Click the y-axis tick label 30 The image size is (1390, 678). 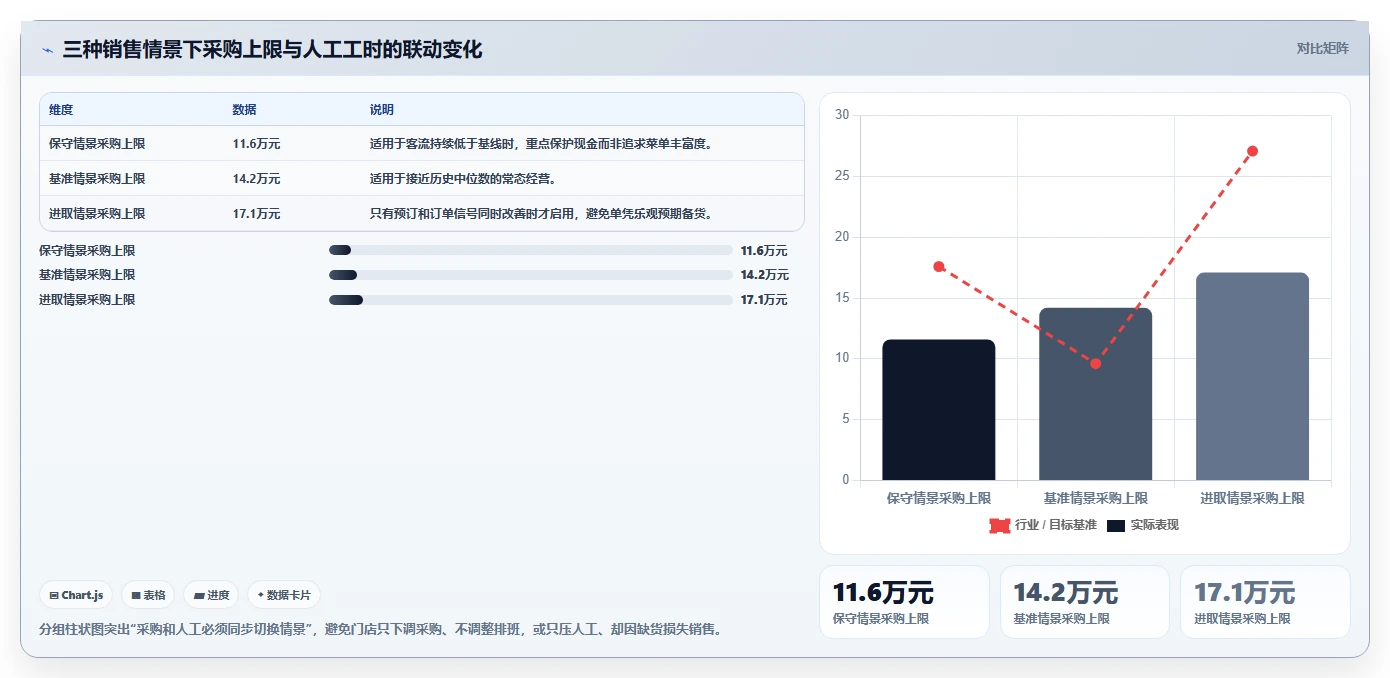(842, 115)
